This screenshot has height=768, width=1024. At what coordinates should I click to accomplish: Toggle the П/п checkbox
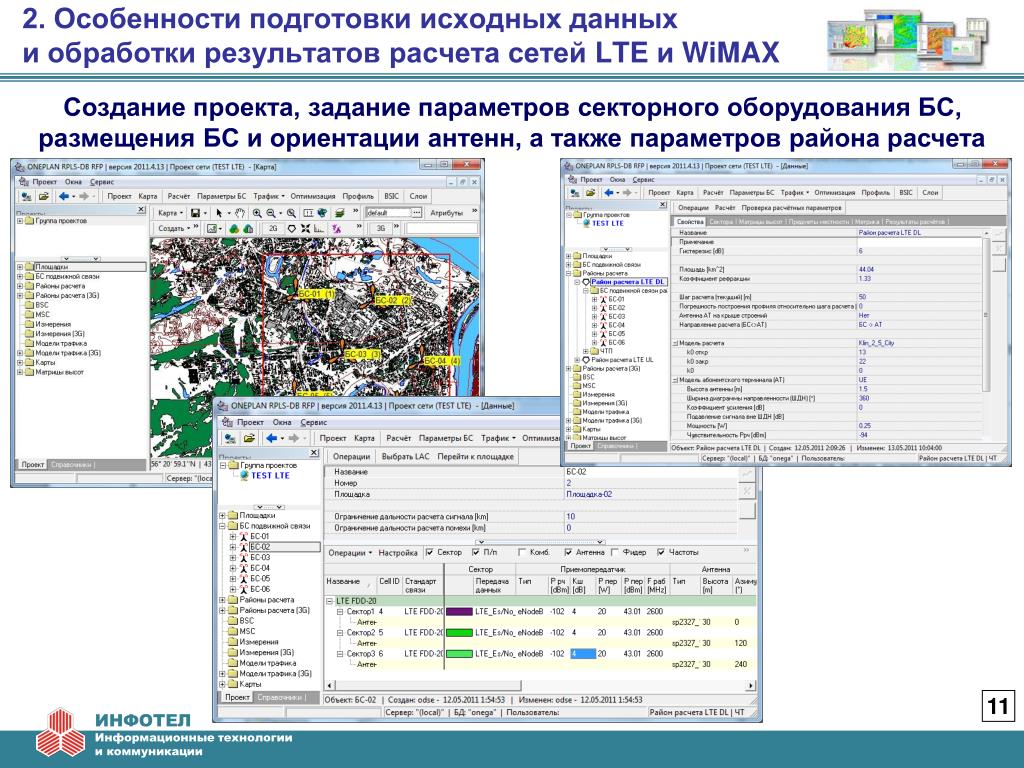[x=476, y=552]
